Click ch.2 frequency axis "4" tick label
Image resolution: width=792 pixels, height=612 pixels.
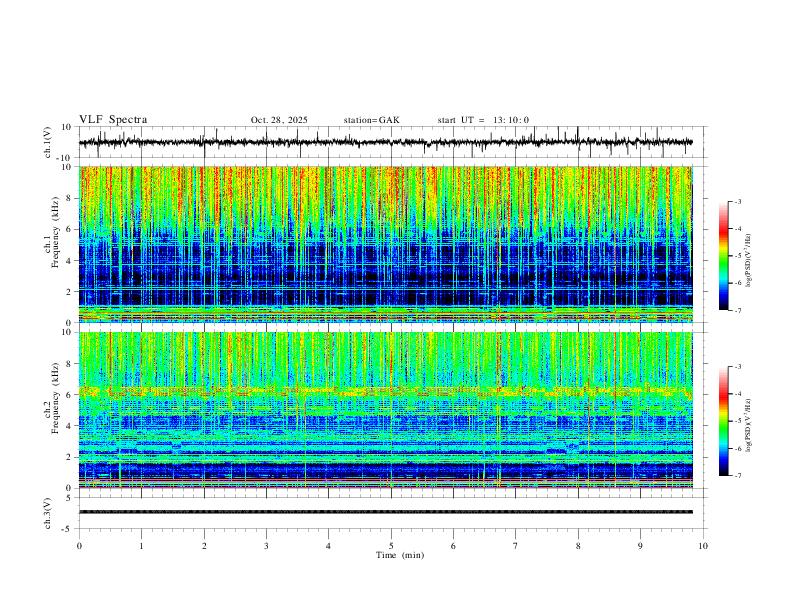69,426
